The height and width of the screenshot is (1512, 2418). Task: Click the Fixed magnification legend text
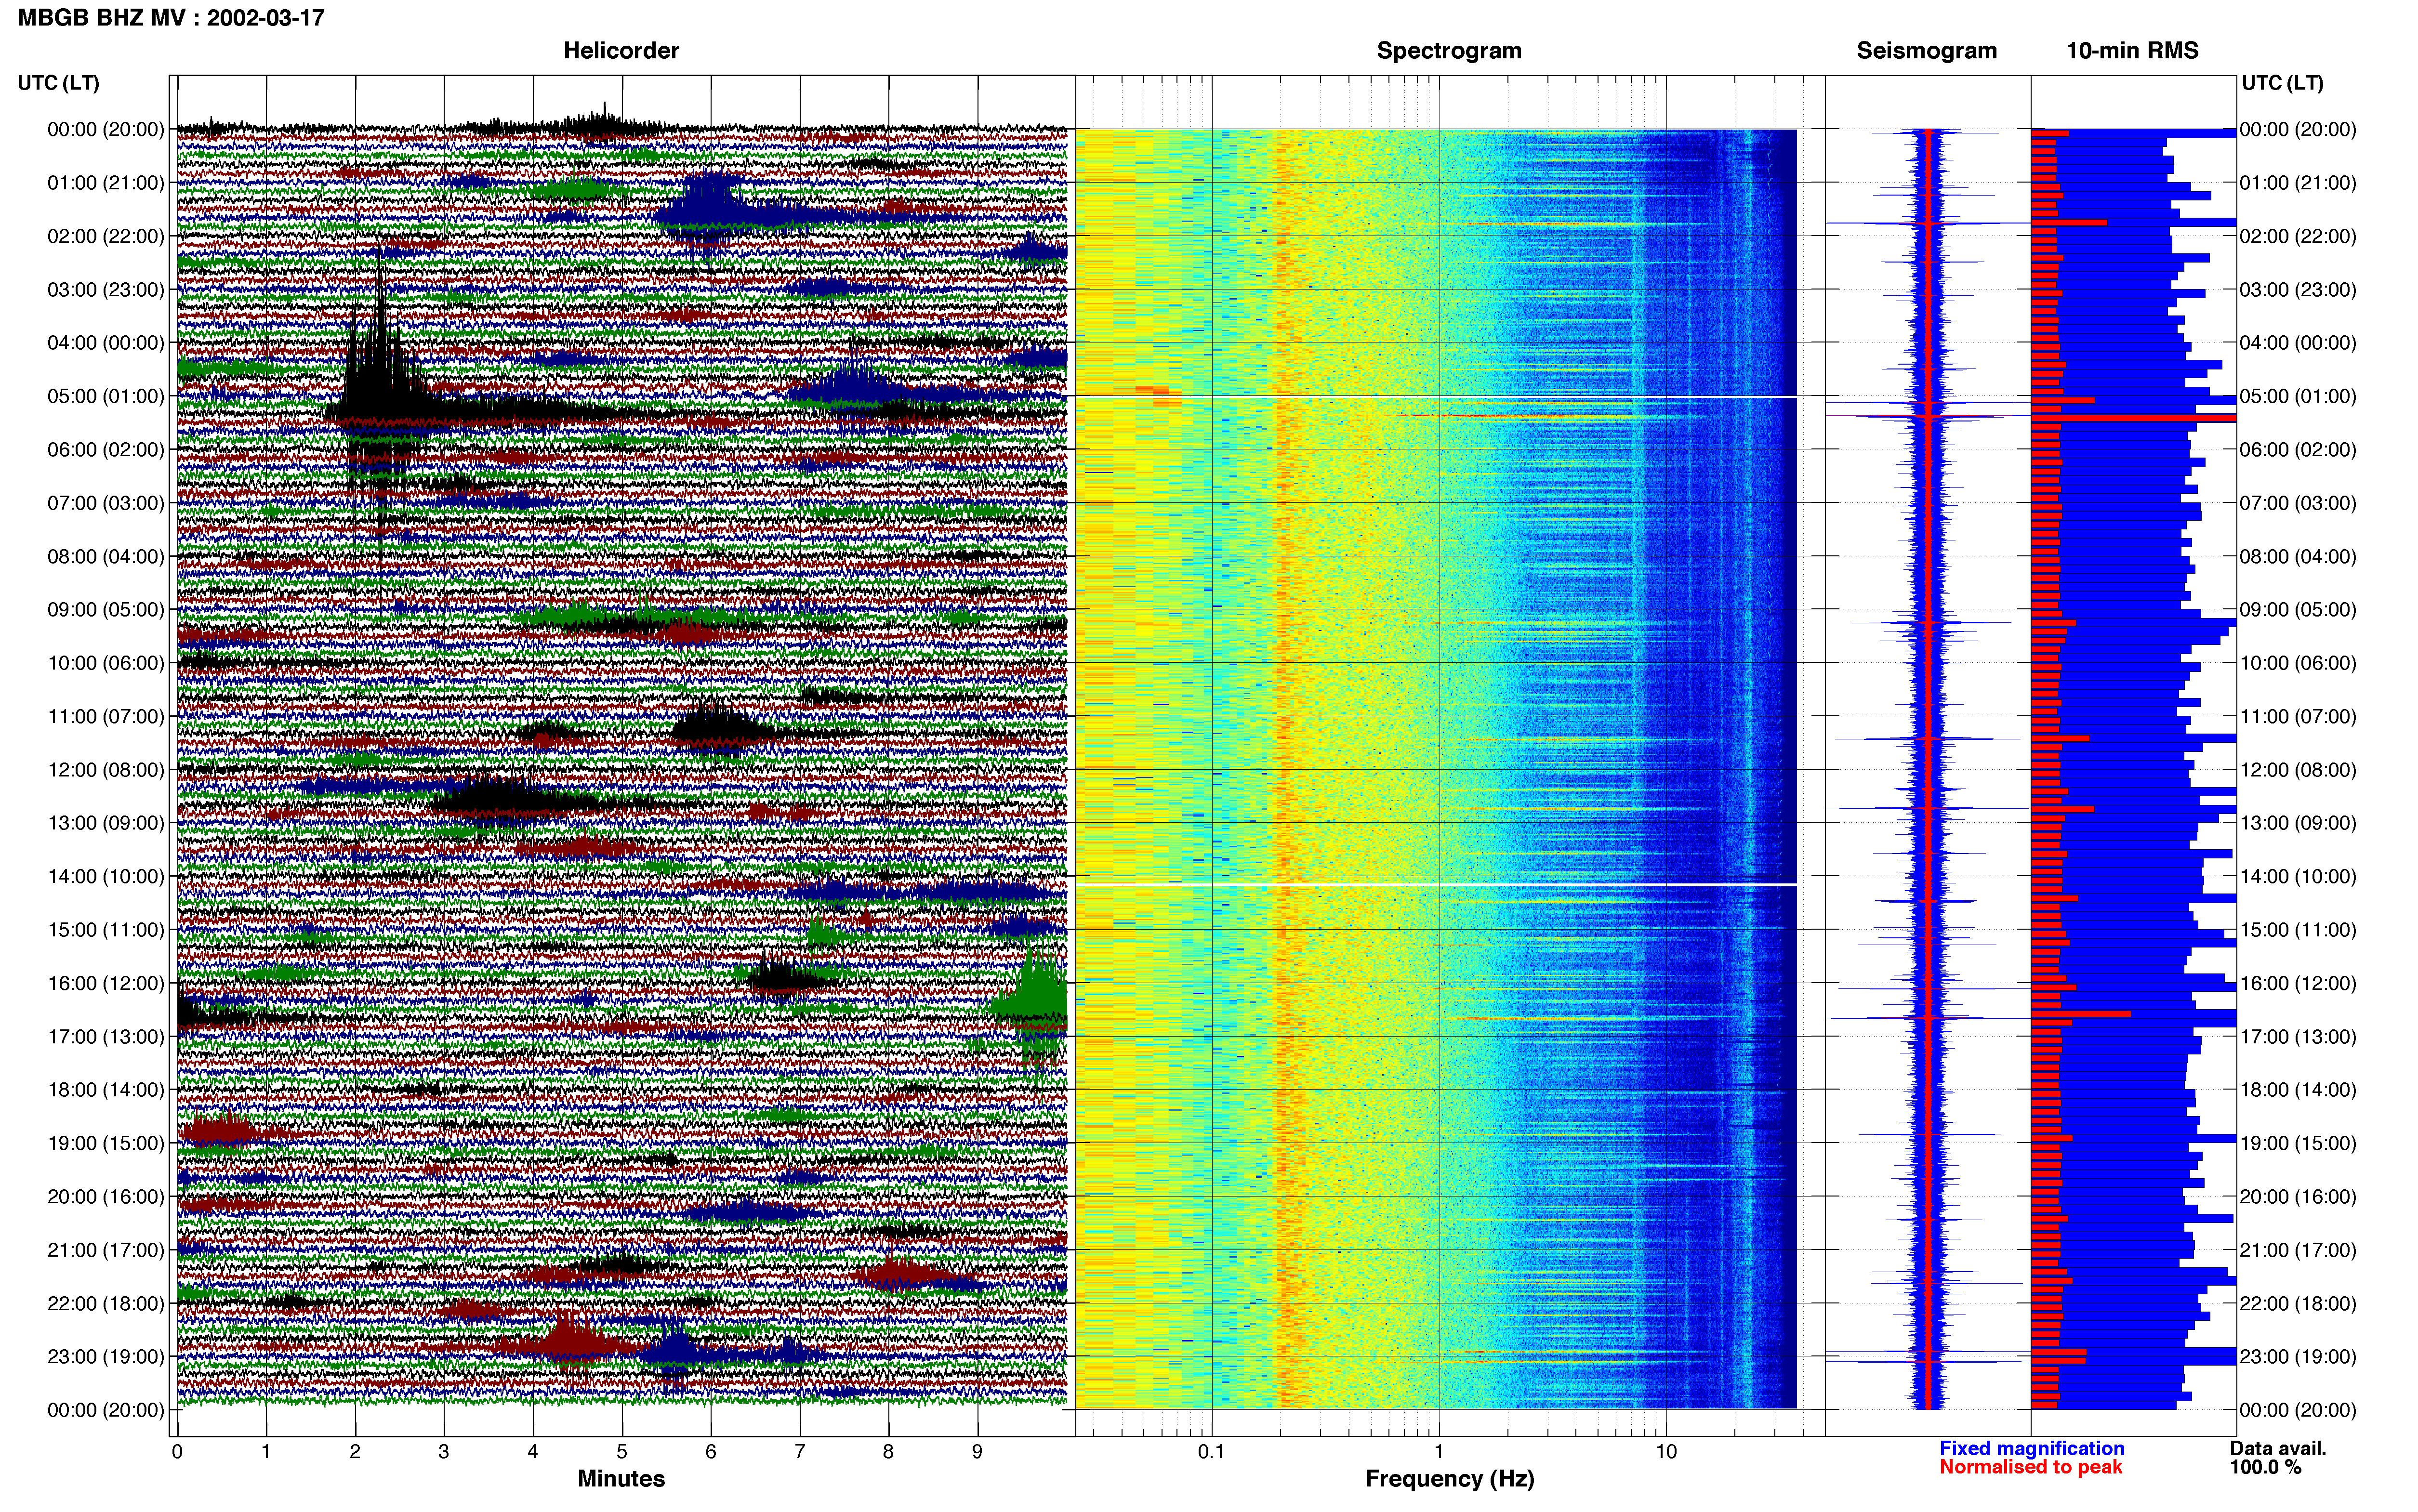point(2032,1448)
